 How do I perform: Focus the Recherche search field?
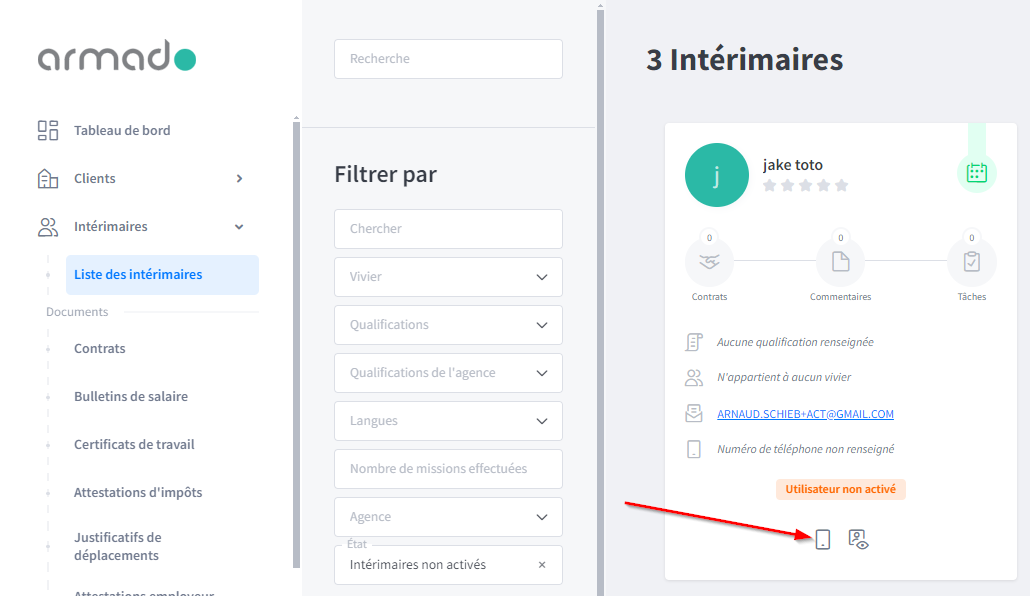(448, 58)
